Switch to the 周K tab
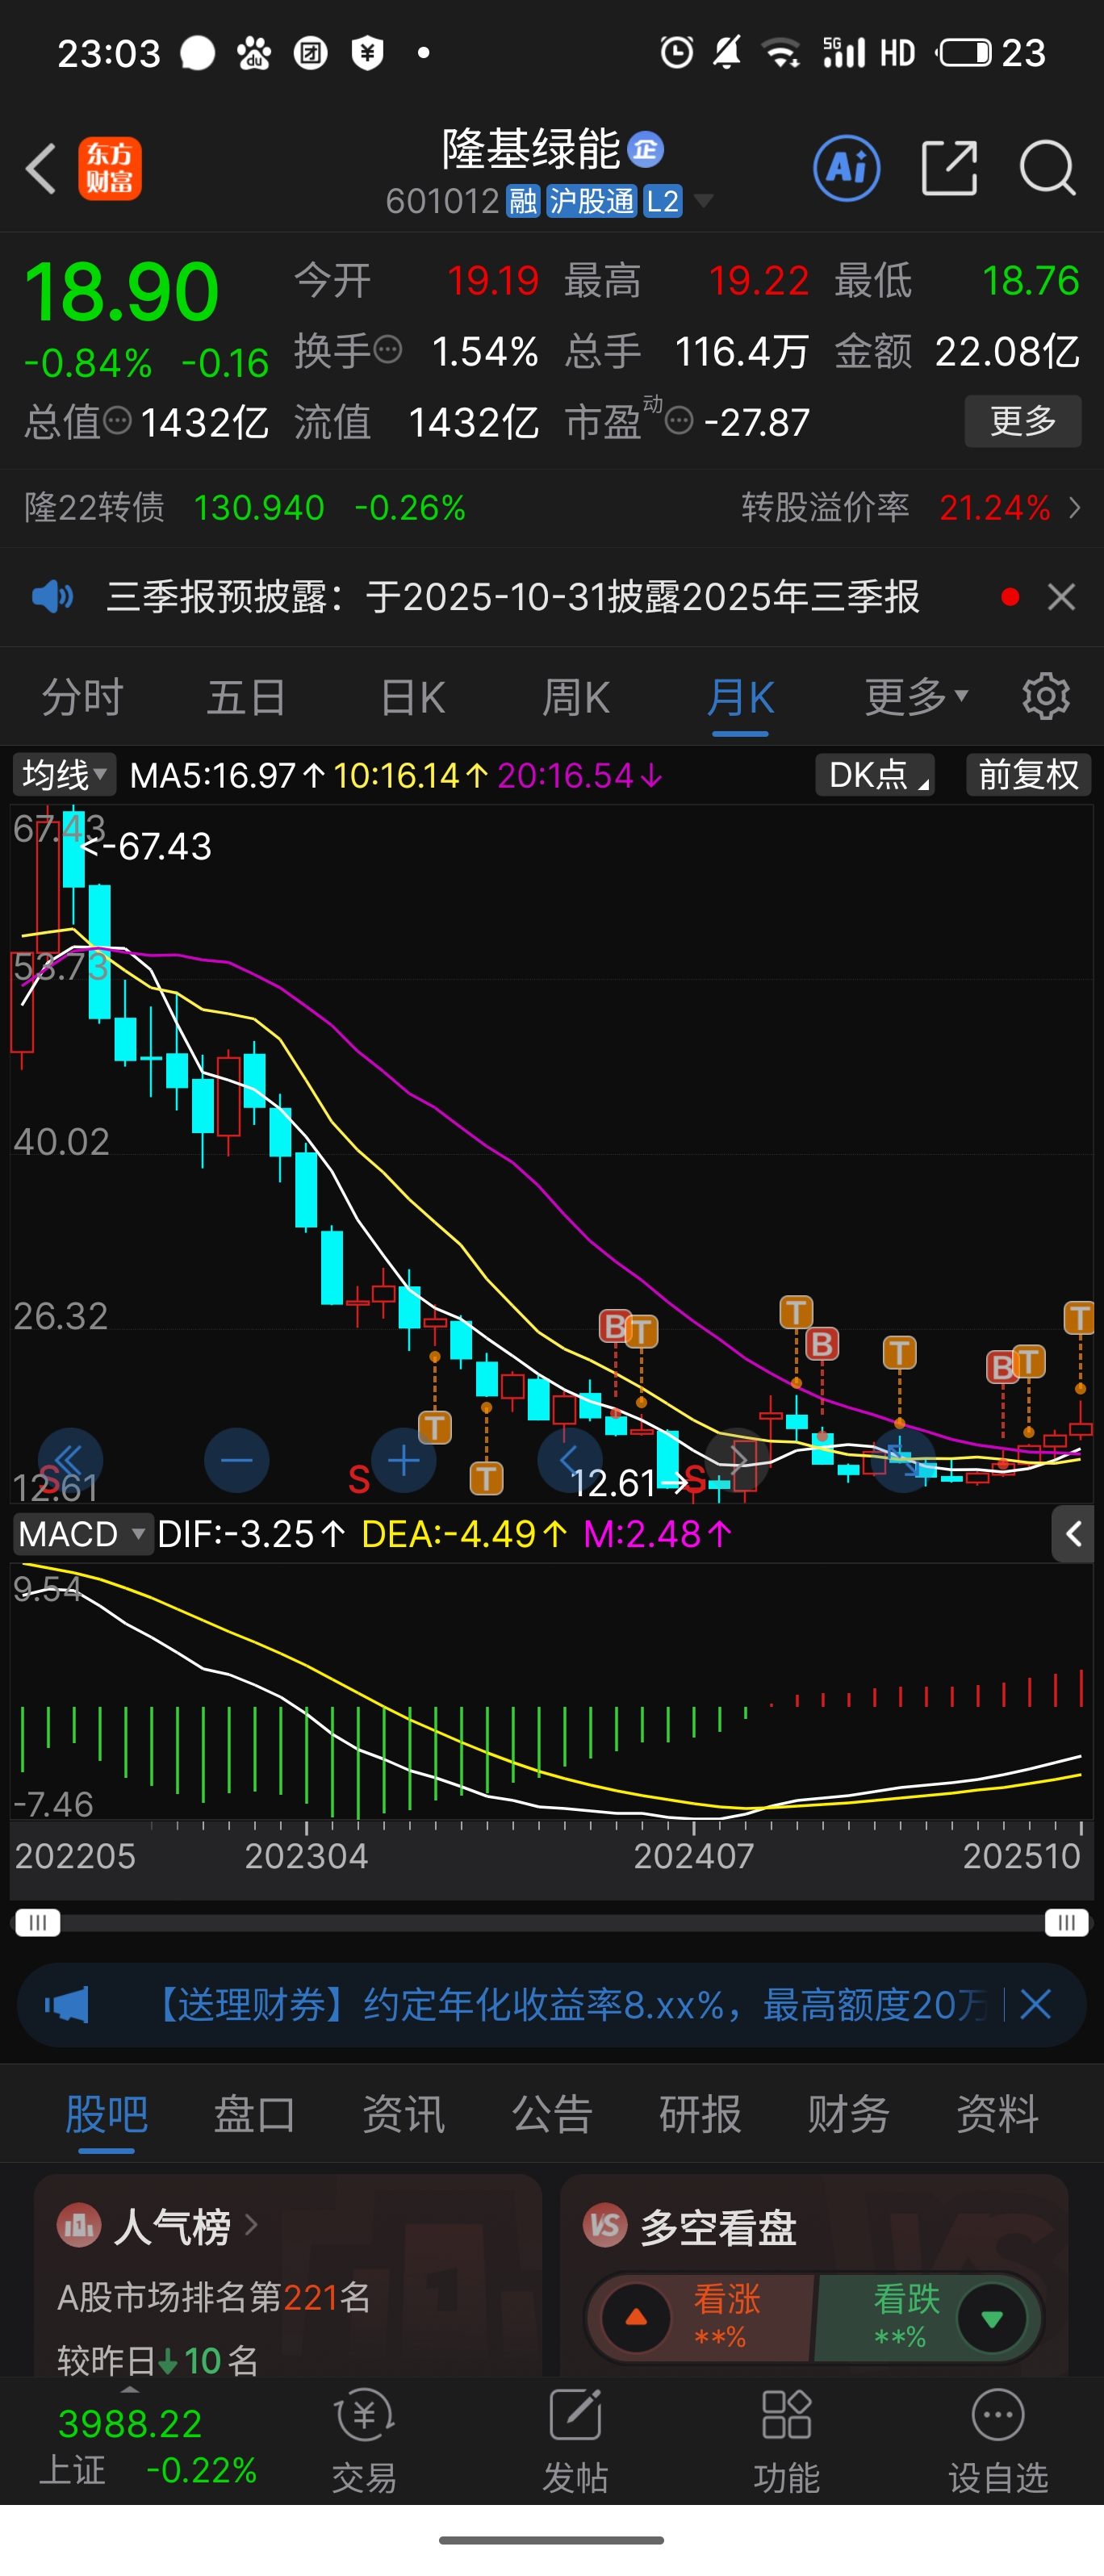 pos(576,697)
